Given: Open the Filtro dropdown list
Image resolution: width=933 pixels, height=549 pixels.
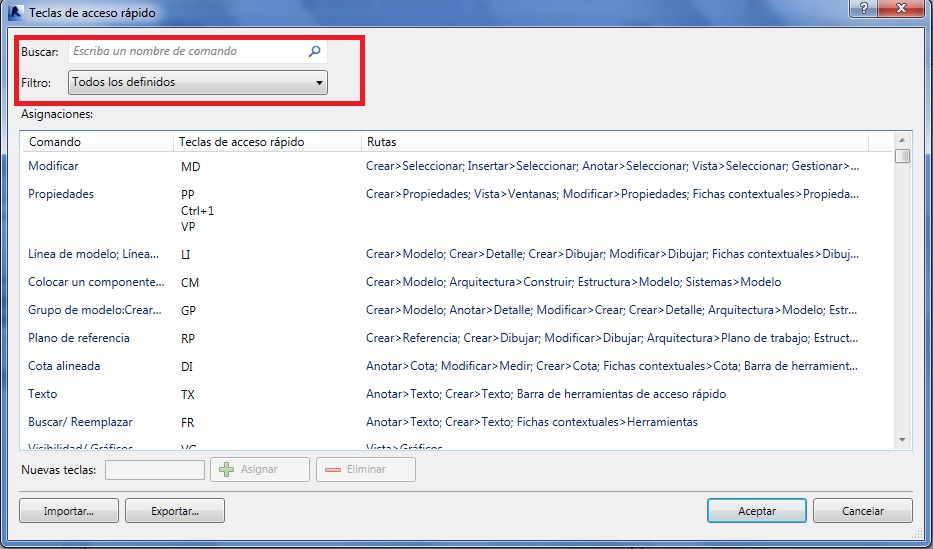Looking at the screenshot, I should point(198,83).
